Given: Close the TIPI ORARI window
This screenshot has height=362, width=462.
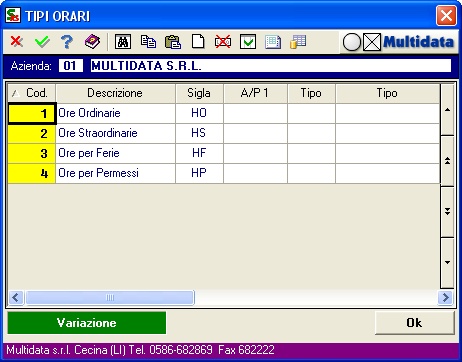Looking at the screenshot, I should tap(446, 15).
